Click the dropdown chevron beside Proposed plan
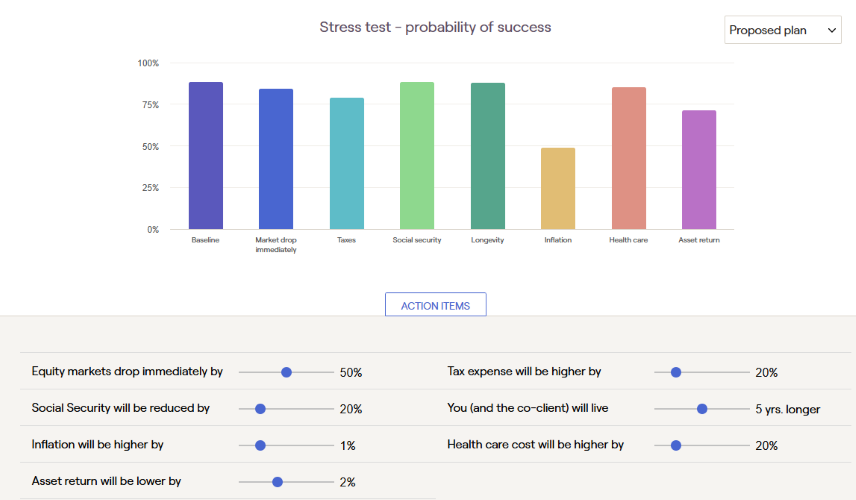Viewport: 856px width, 500px height. pyautogui.click(x=831, y=30)
